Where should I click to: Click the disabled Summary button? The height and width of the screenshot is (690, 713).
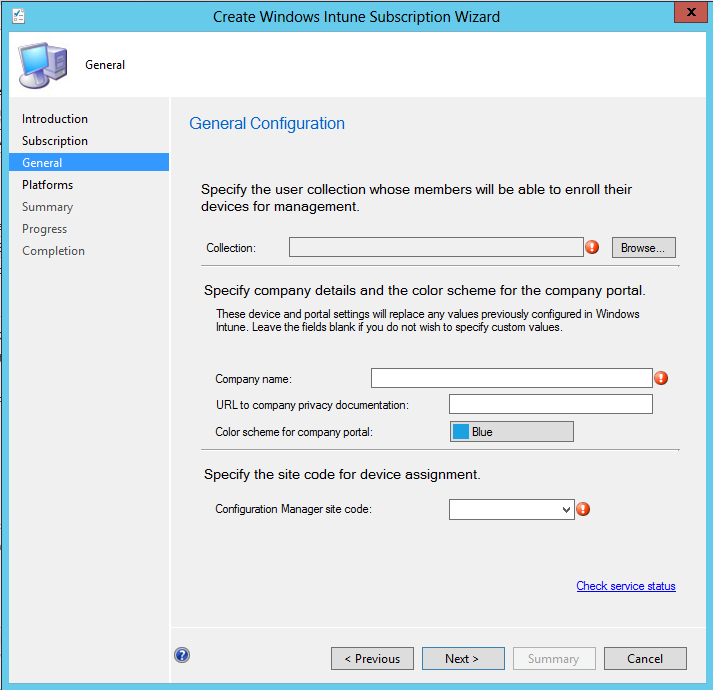pyautogui.click(x=554, y=658)
